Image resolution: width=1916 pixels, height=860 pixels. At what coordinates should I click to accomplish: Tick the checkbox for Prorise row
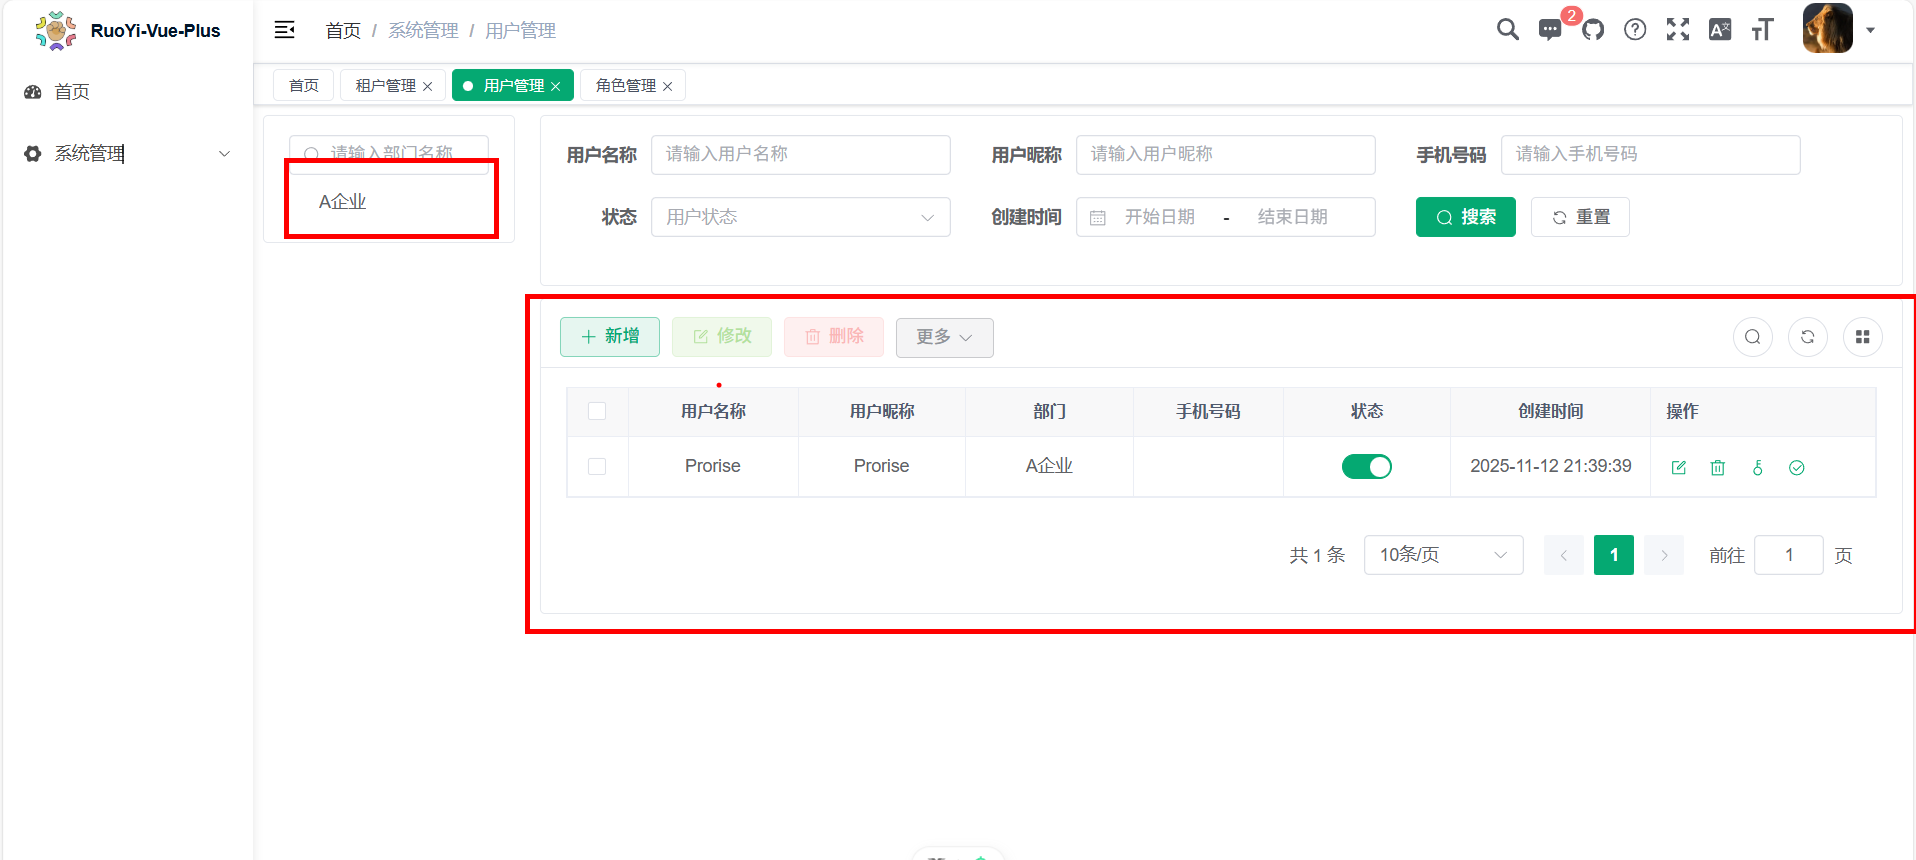(x=597, y=466)
